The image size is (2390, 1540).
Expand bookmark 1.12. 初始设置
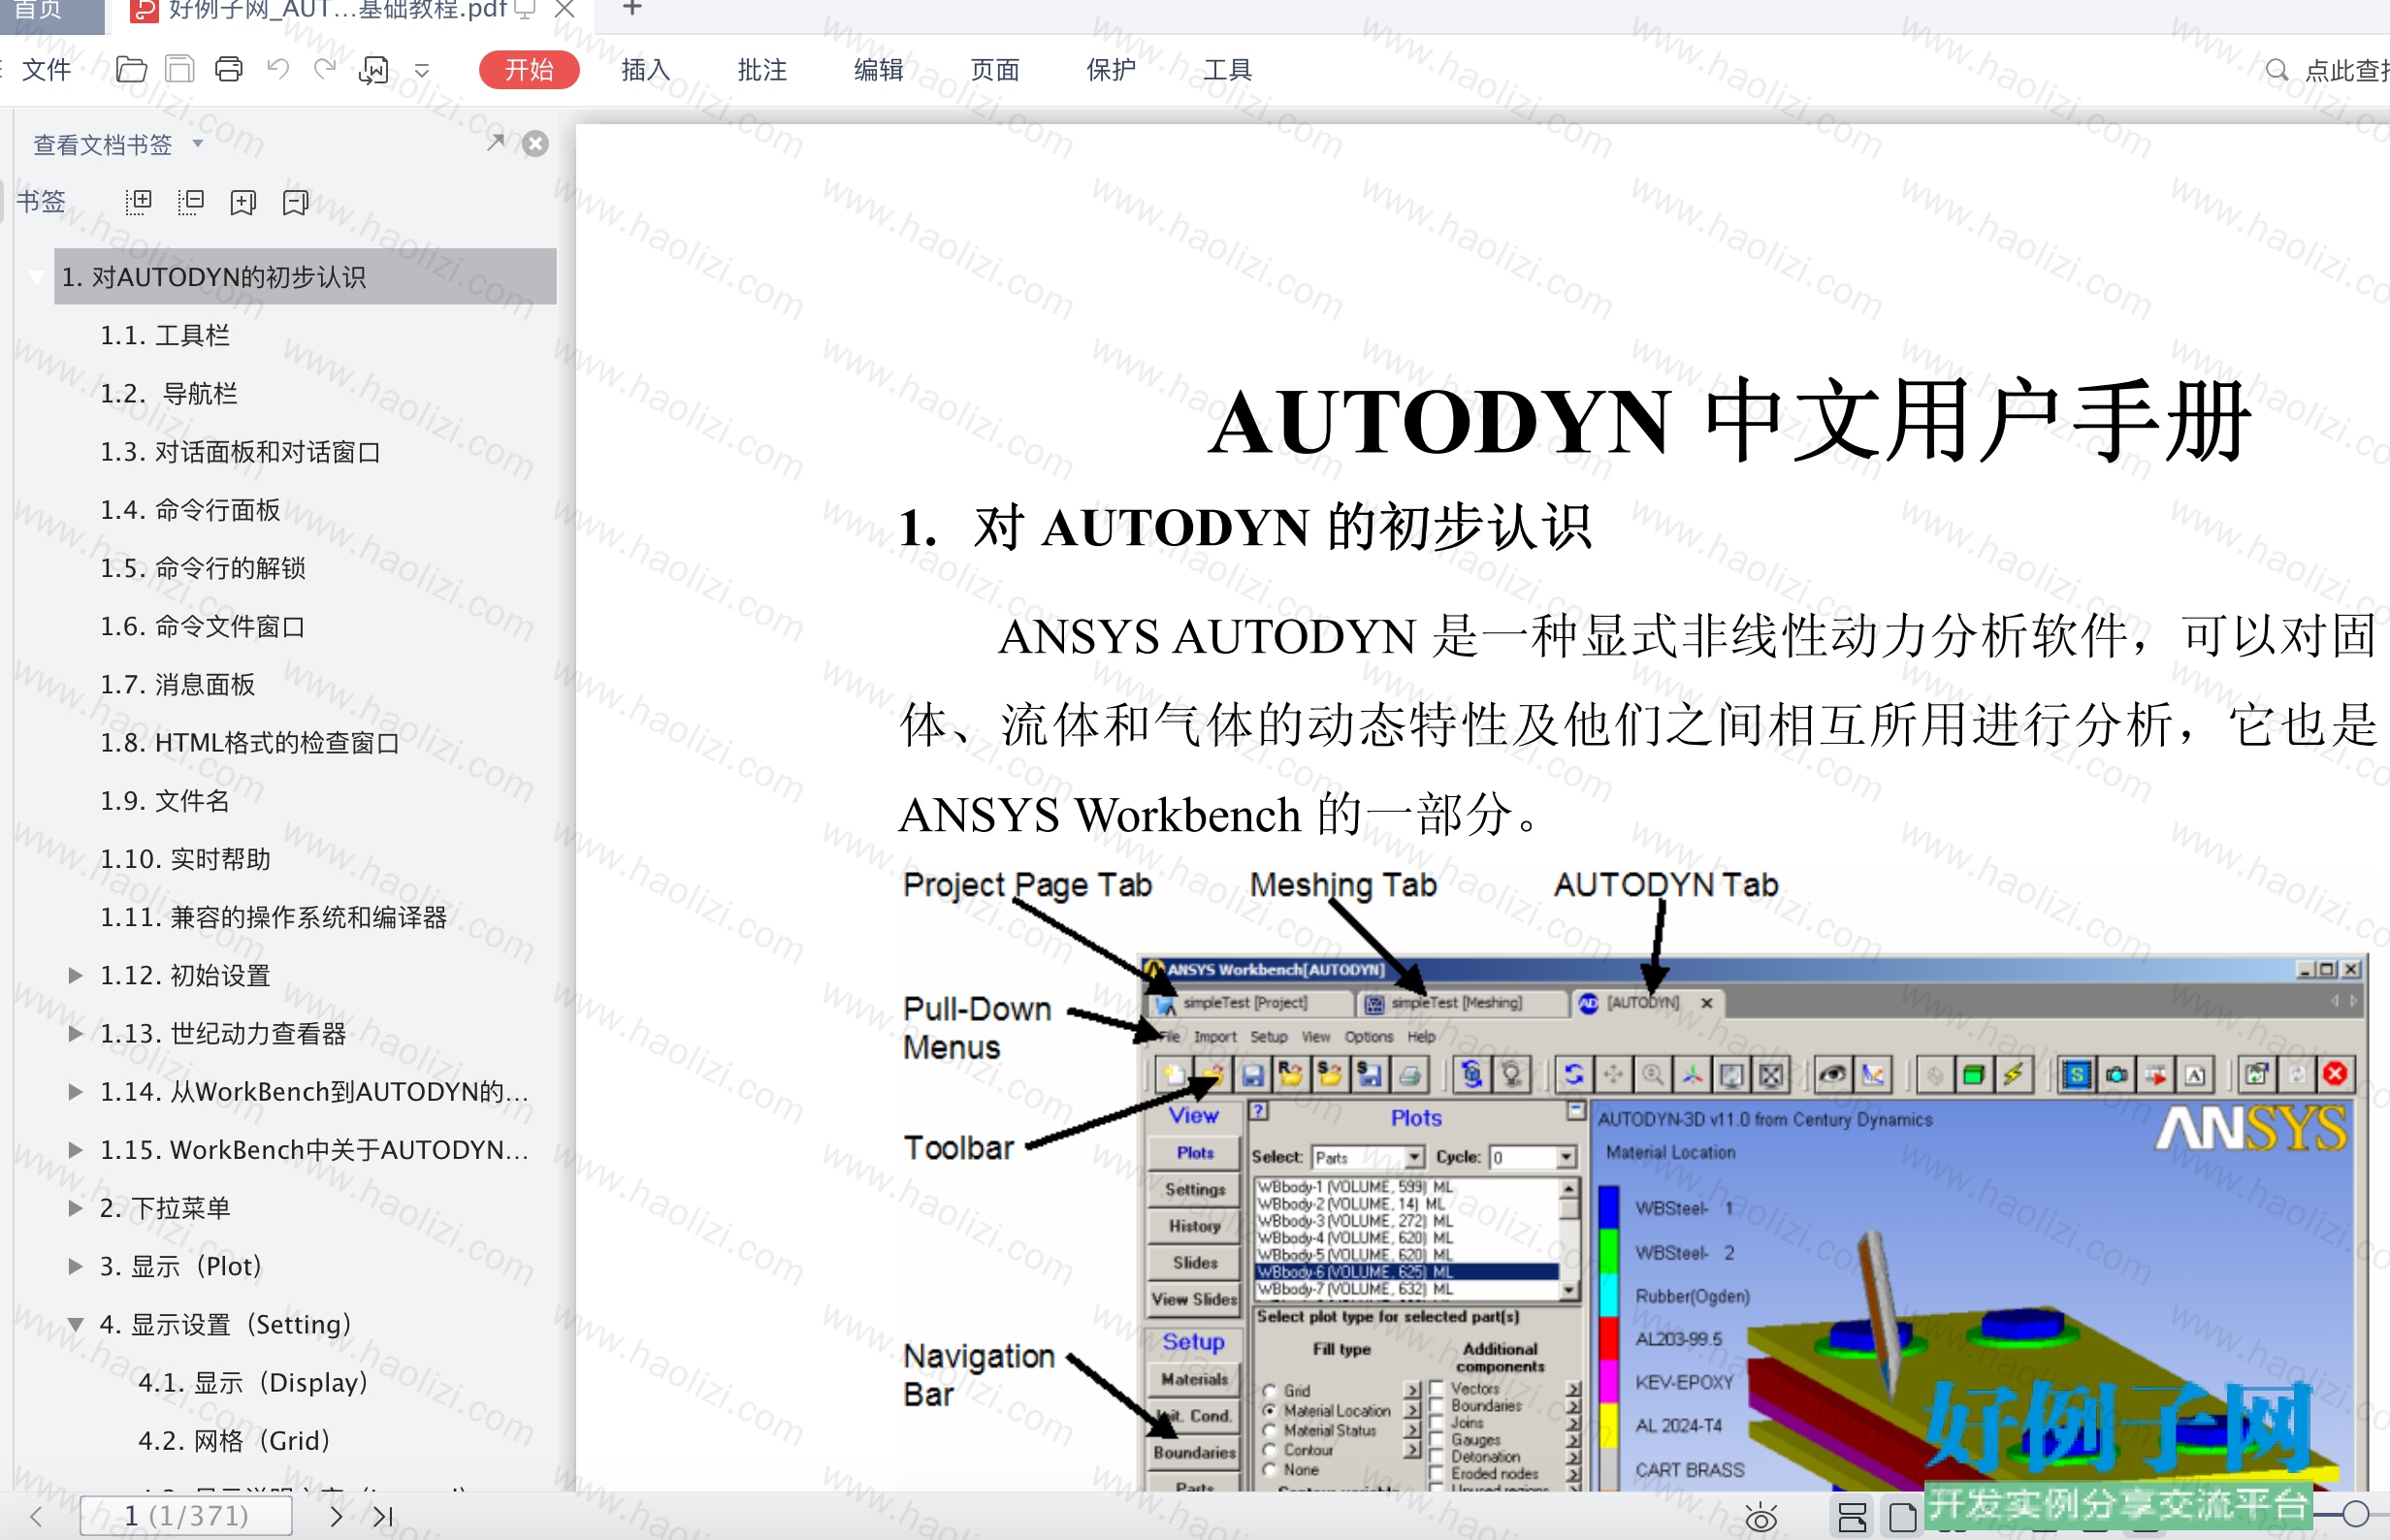[x=75, y=975]
